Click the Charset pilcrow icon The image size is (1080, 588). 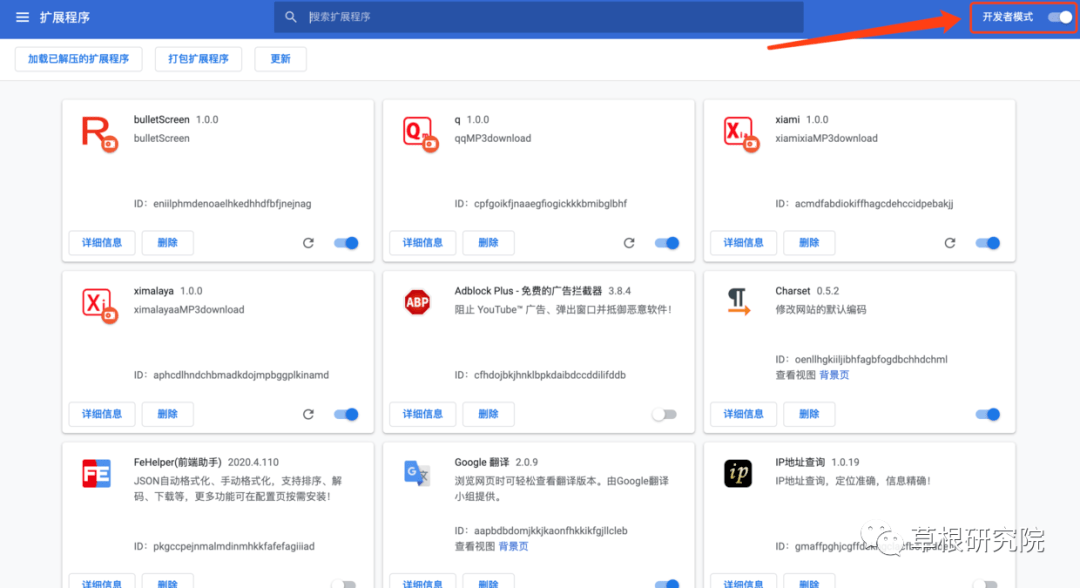click(x=738, y=302)
